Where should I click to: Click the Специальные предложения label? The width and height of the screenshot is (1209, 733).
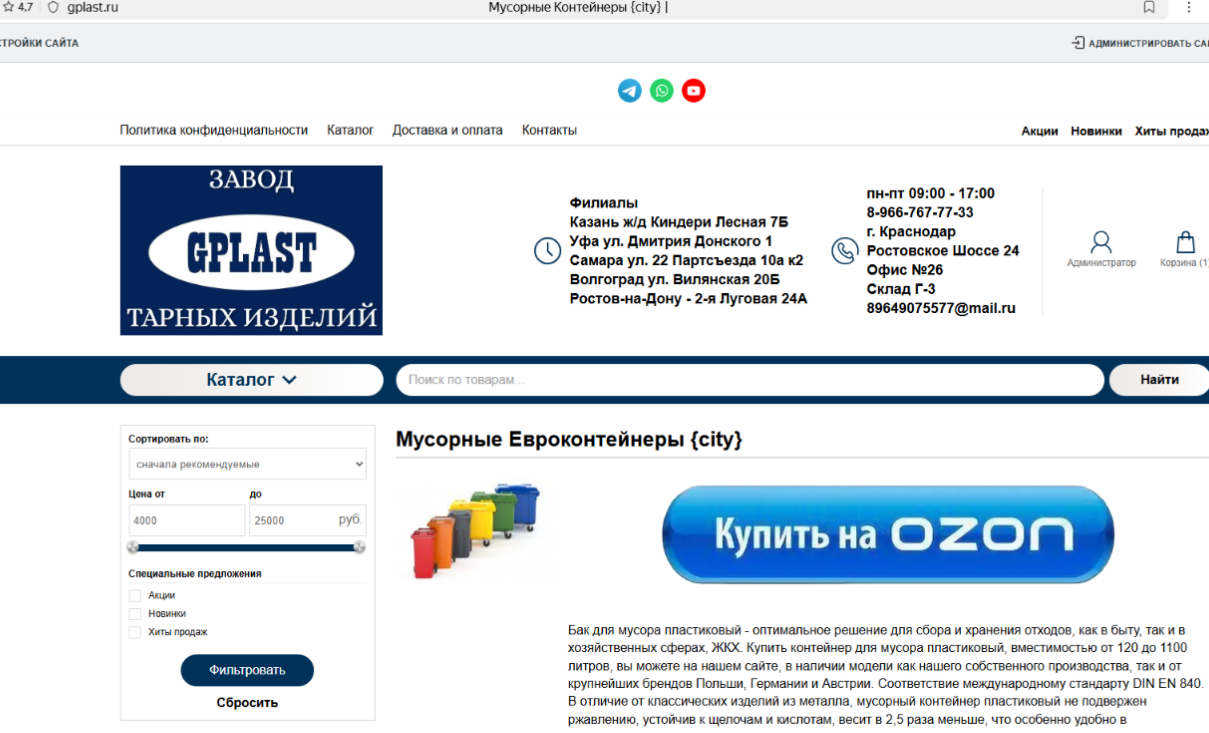coord(195,573)
